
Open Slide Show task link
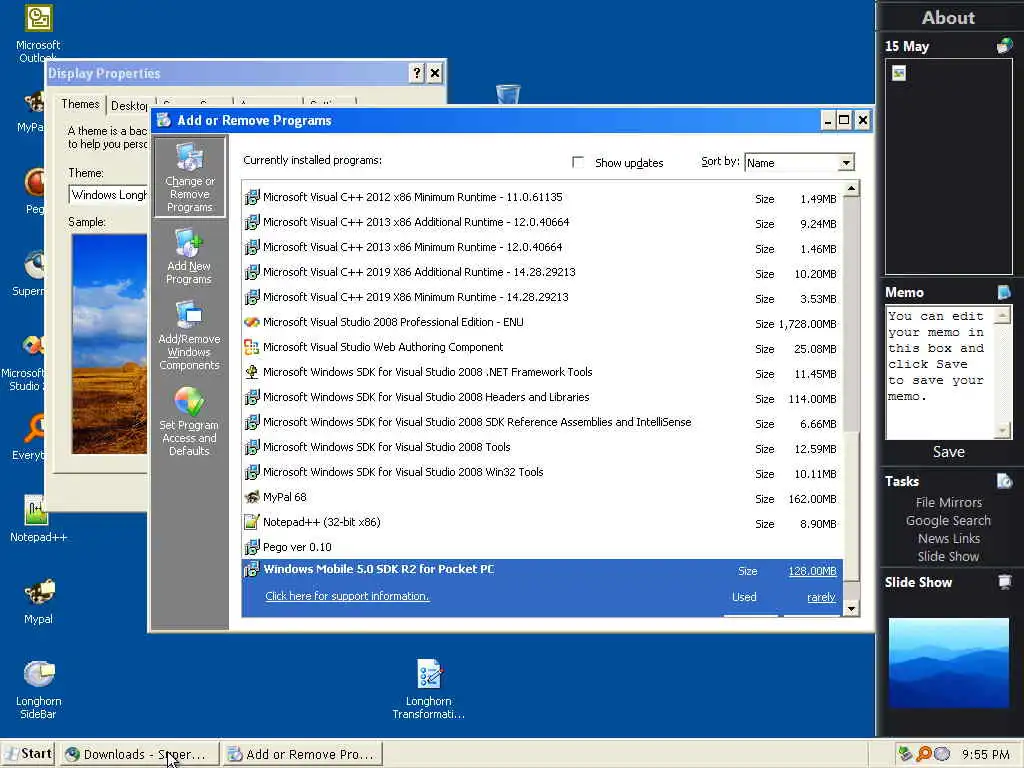point(948,556)
